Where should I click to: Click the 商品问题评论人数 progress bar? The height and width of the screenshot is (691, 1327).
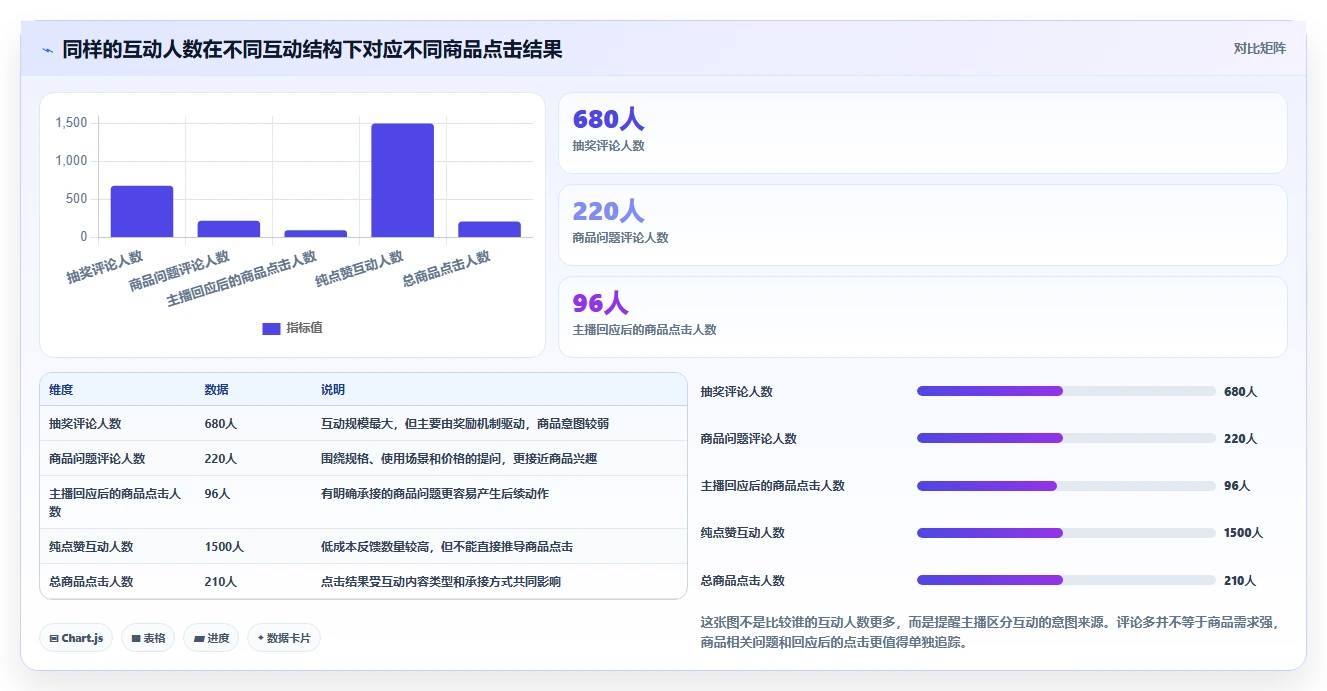(1066, 438)
